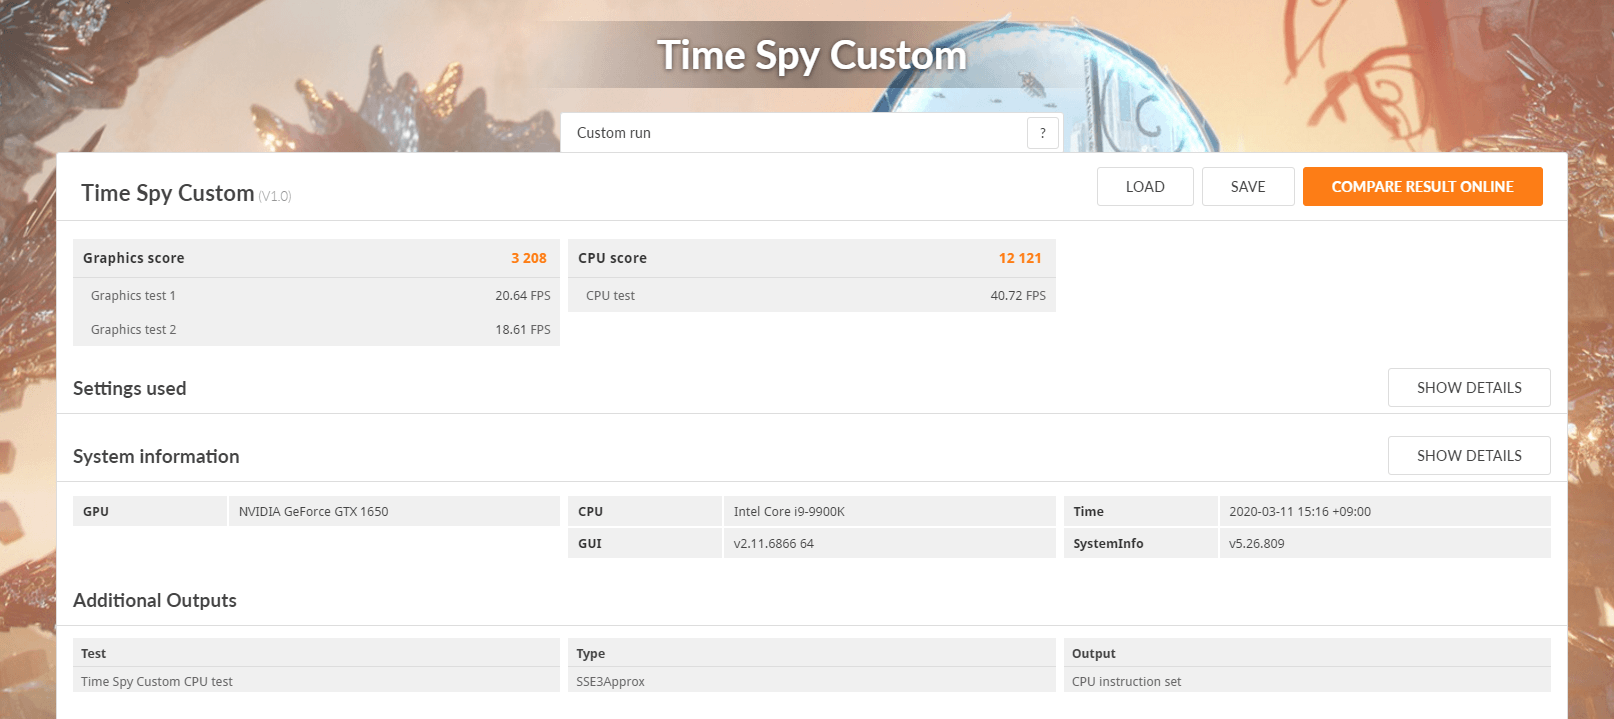The image size is (1614, 719).
Task: Click the CPU score heading
Action: click(x=612, y=258)
